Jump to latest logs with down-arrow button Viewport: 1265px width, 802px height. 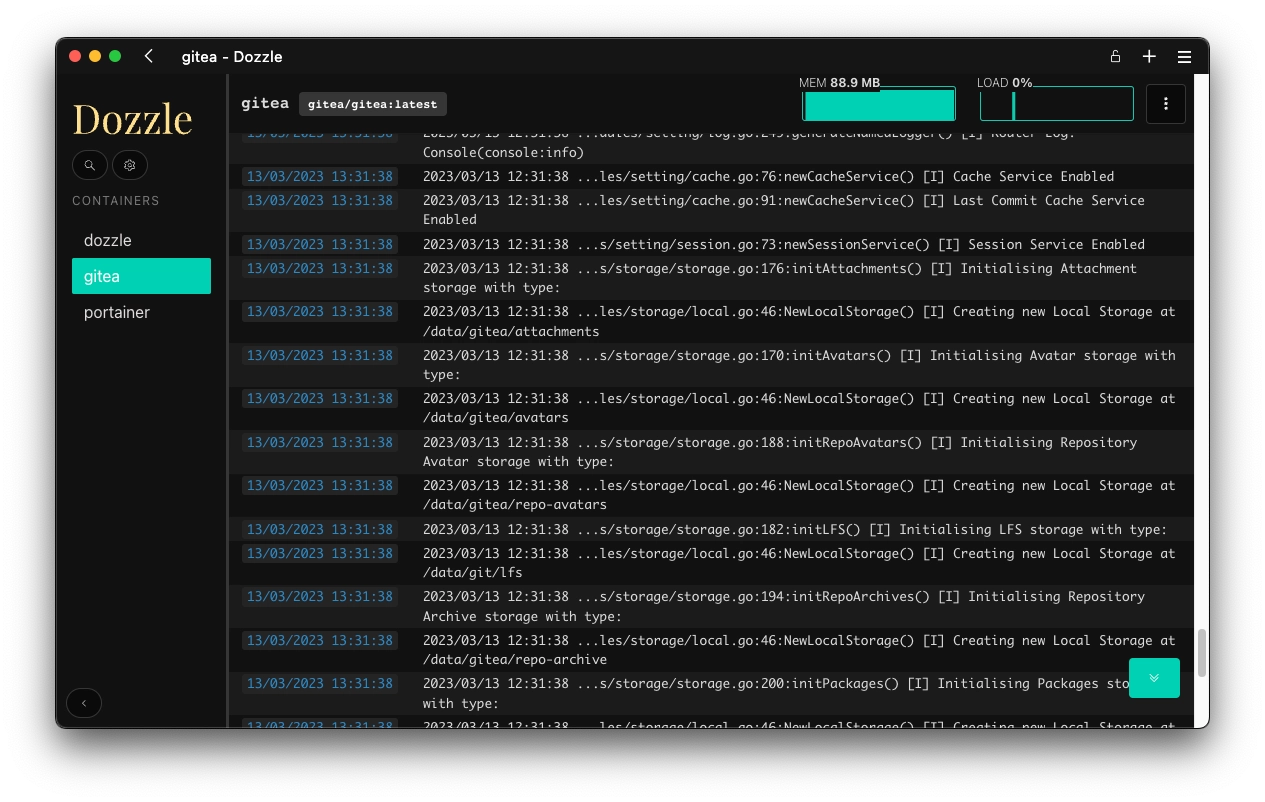pyautogui.click(x=1154, y=678)
